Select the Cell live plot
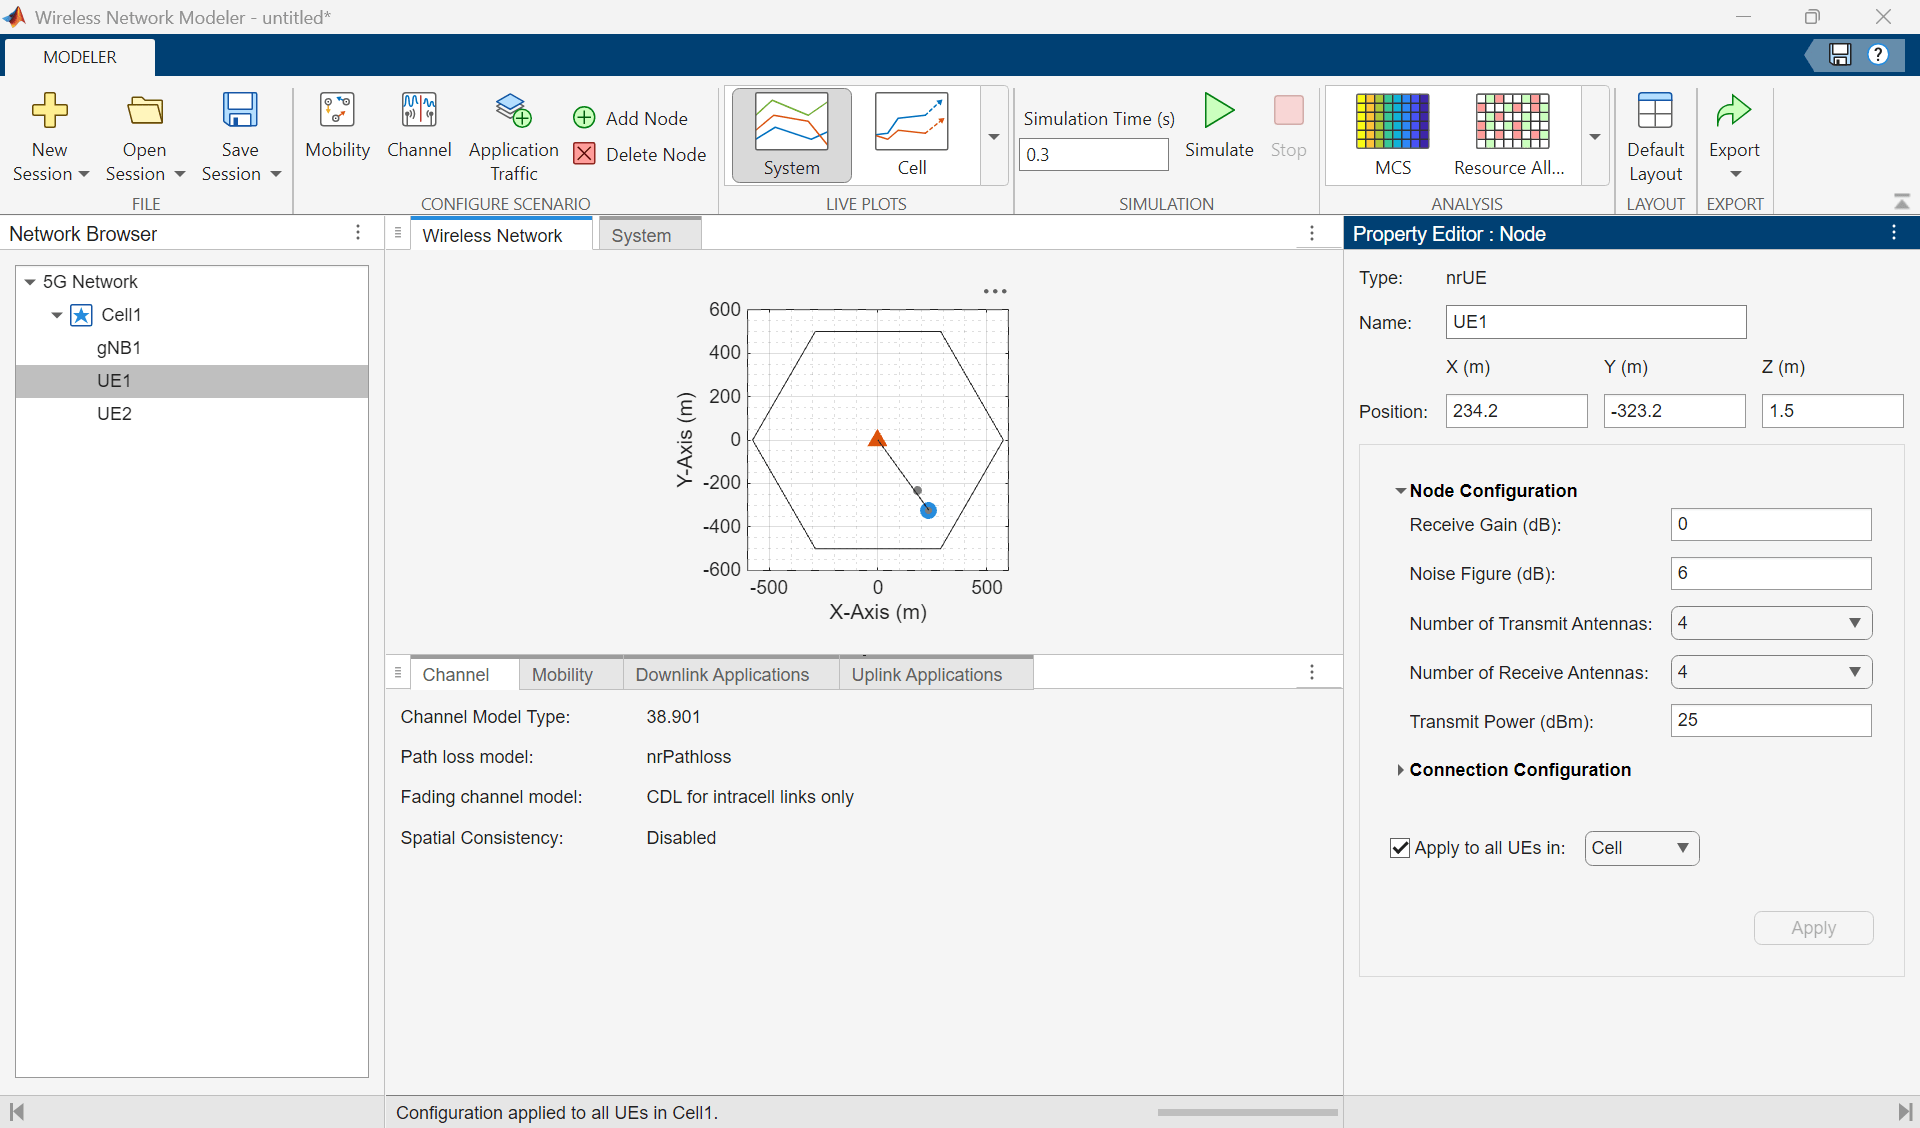 911,123
